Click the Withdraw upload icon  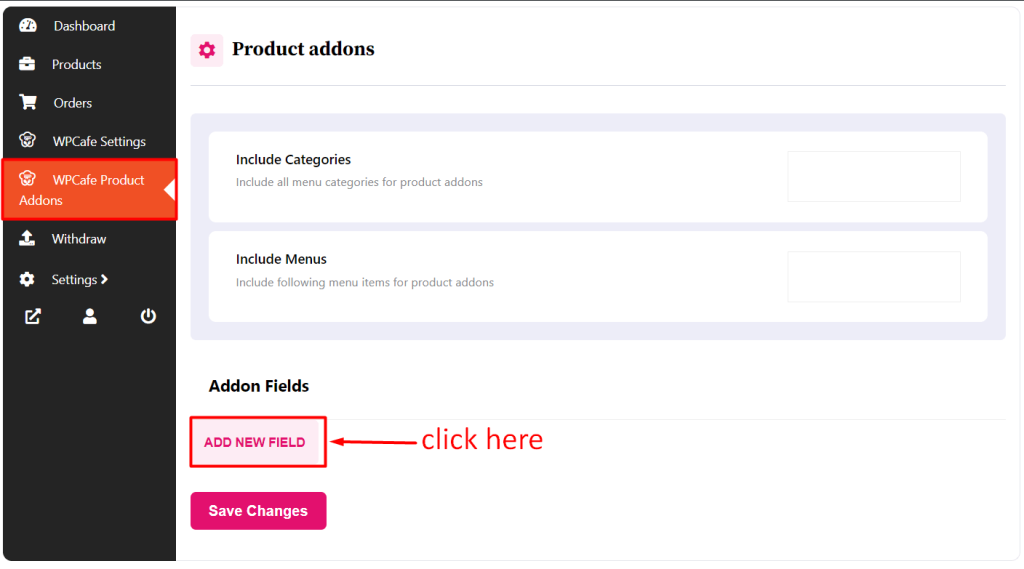[27, 238]
